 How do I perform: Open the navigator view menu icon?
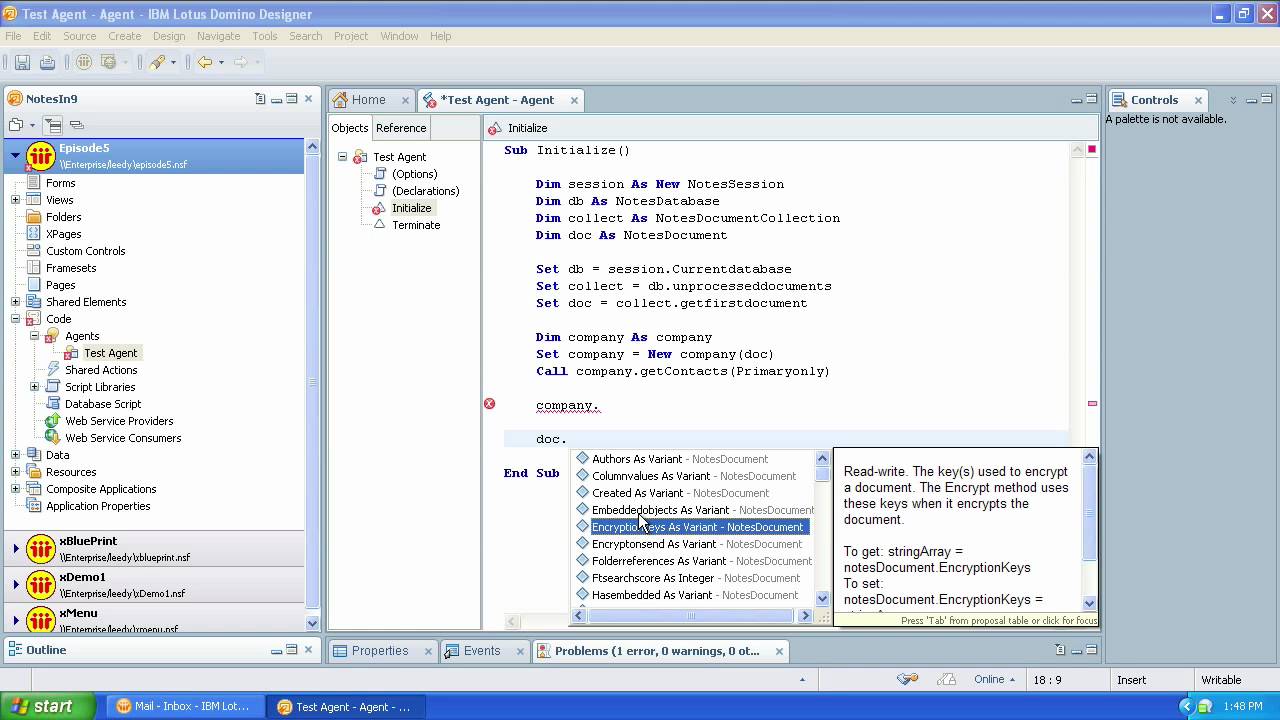click(260, 99)
